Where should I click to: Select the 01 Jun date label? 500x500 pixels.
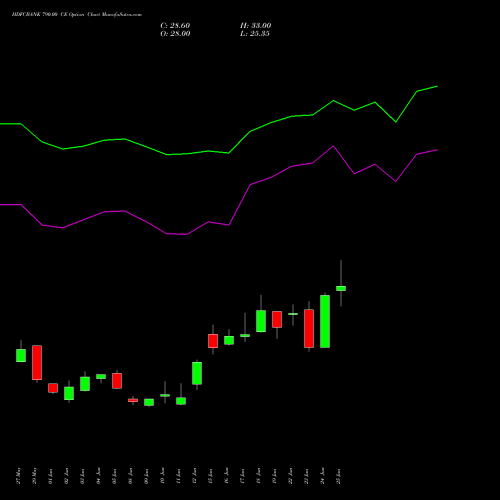coord(51,477)
